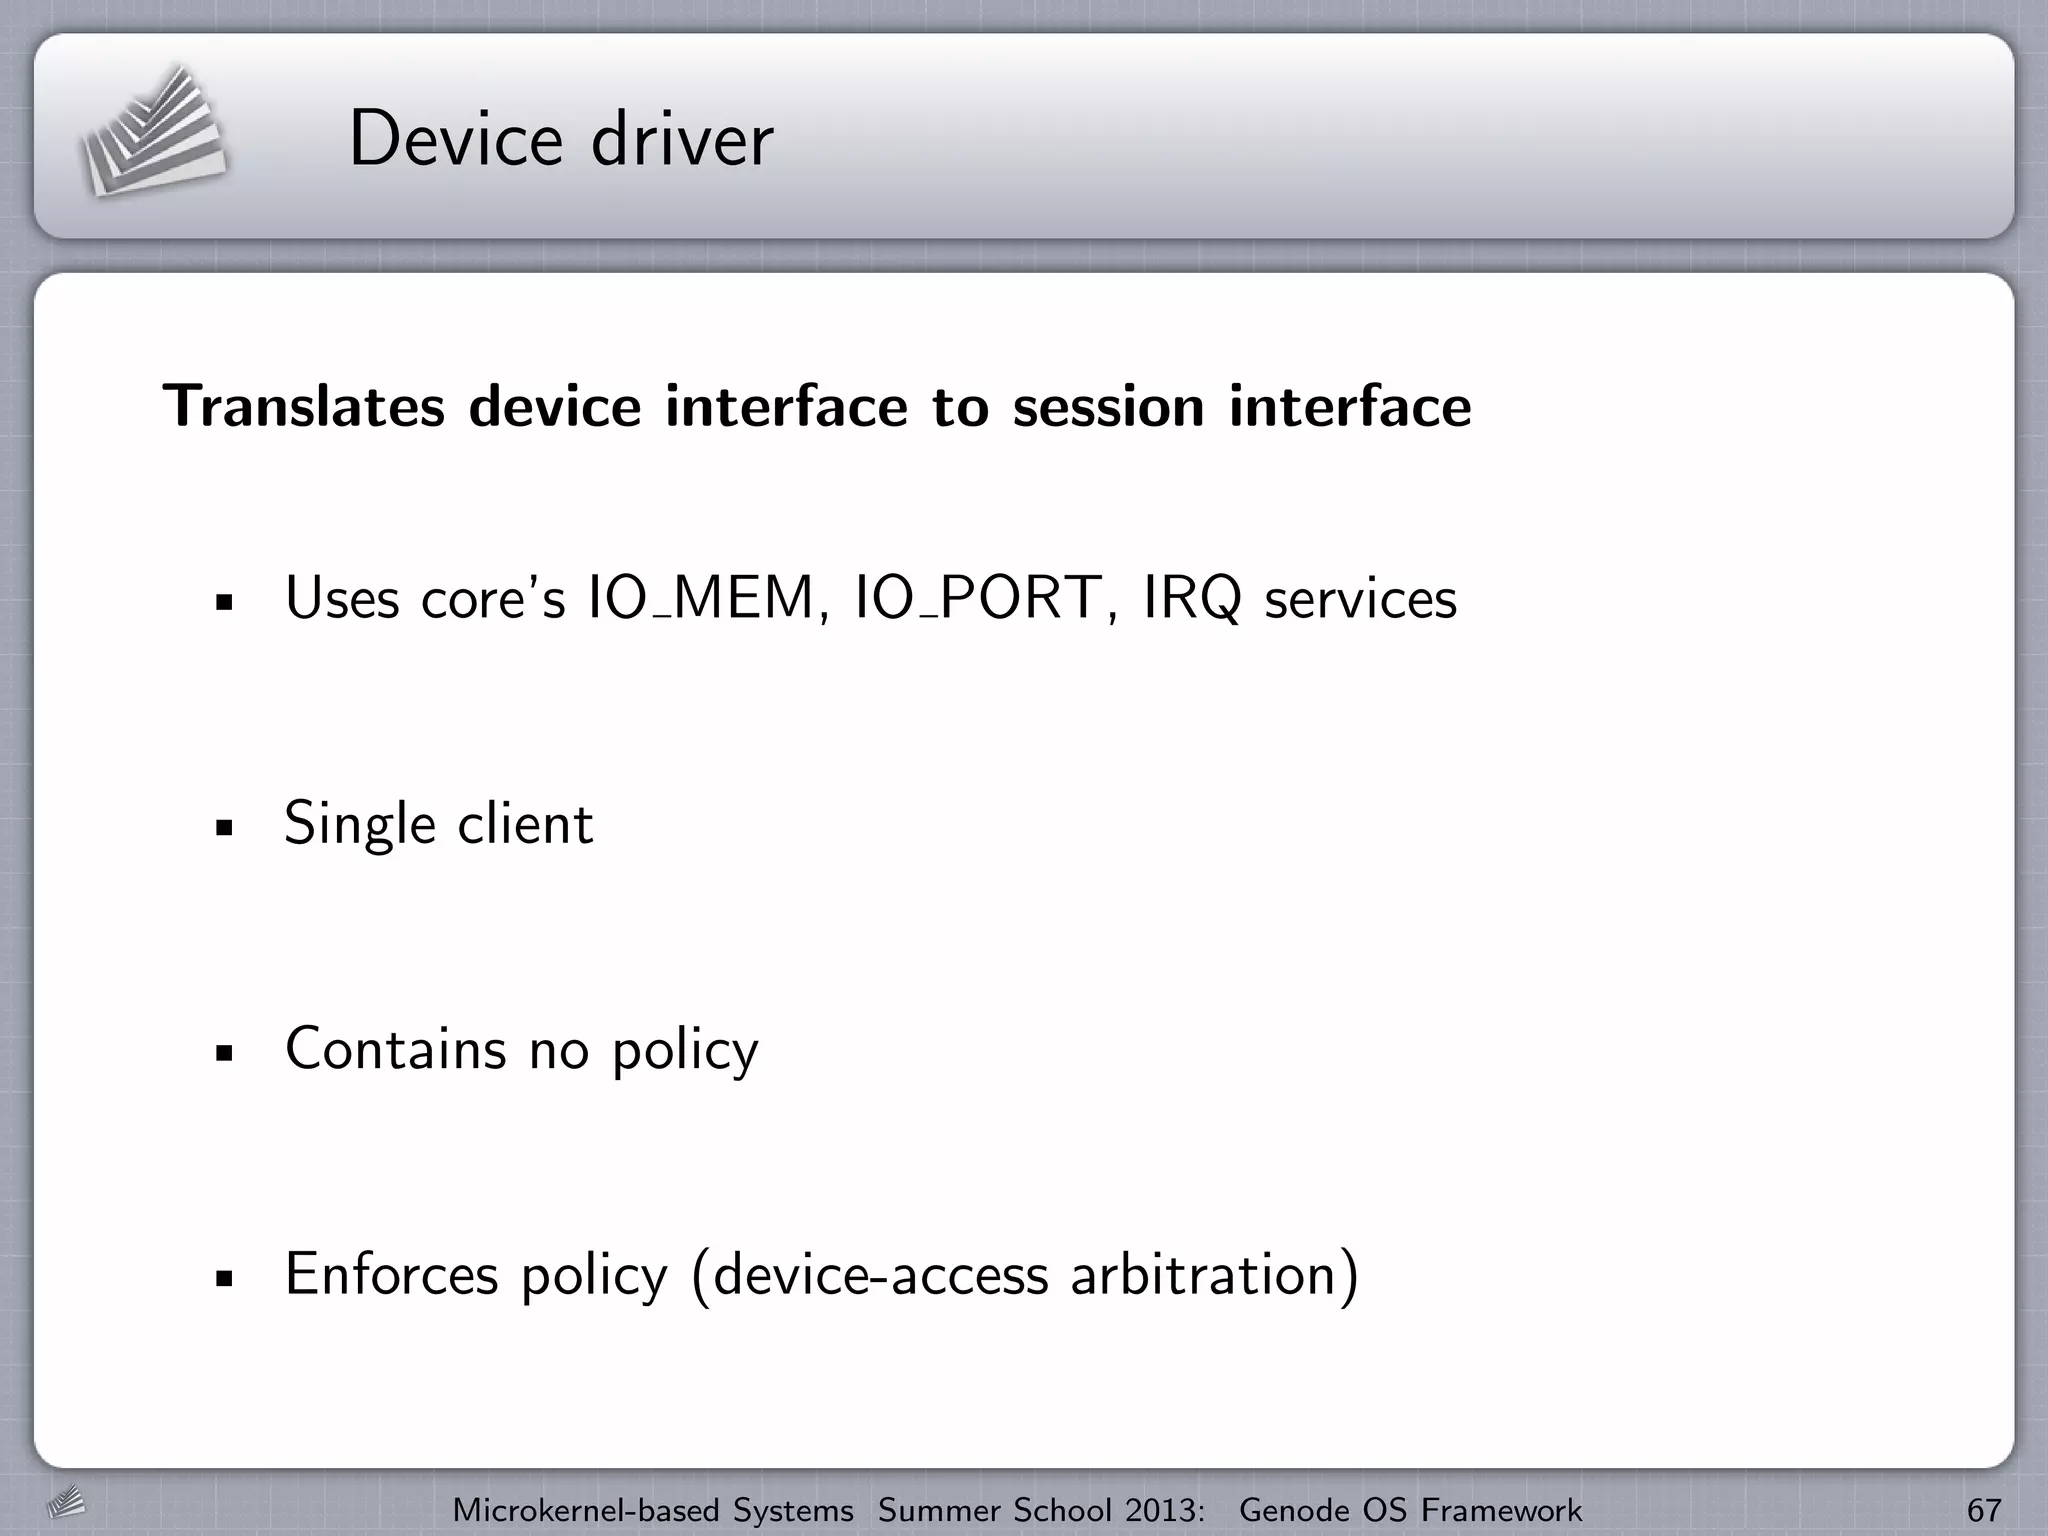The width and height of the screenshot is (2048, 1536).
Task: Click the Genode logo in the header
Action: pos(153,133)
